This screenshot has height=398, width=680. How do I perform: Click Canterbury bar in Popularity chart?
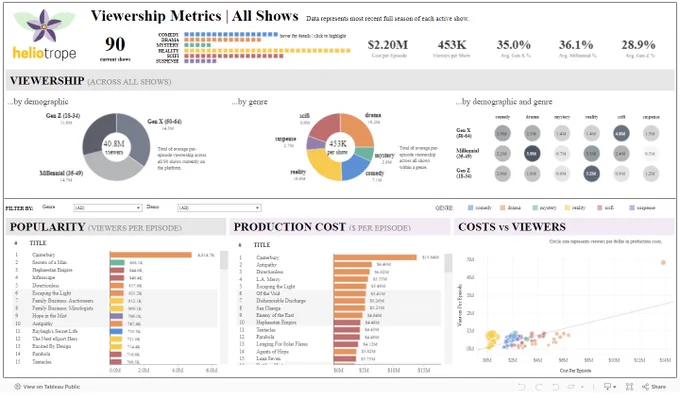point(150,255)
